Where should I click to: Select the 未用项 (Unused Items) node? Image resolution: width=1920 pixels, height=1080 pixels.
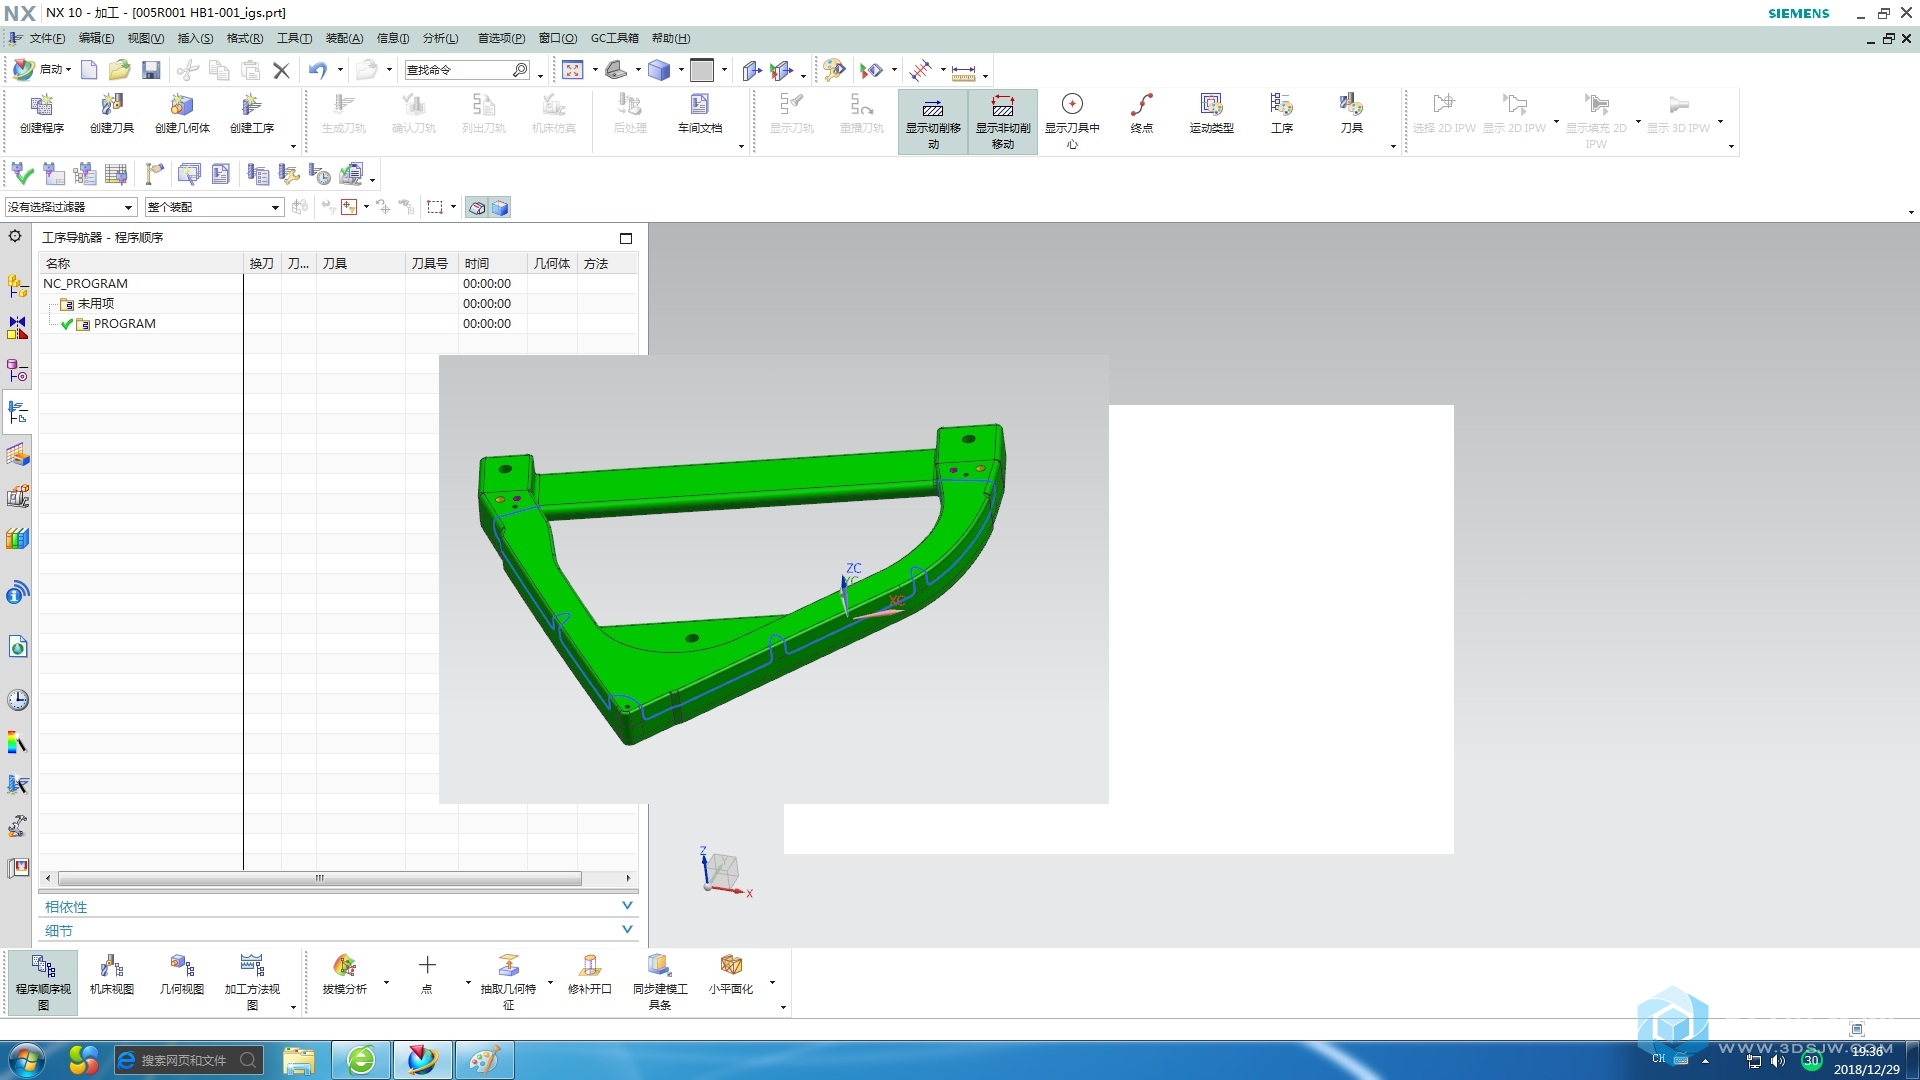coord(96,304)
